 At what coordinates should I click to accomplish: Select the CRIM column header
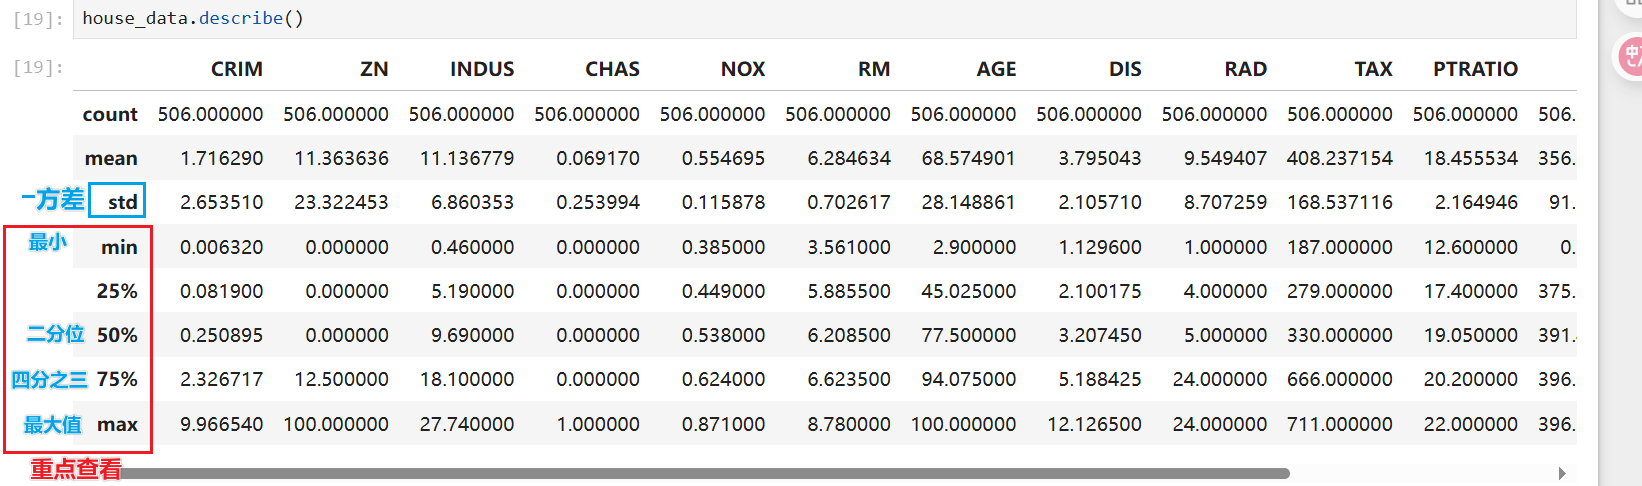[237, 69]
